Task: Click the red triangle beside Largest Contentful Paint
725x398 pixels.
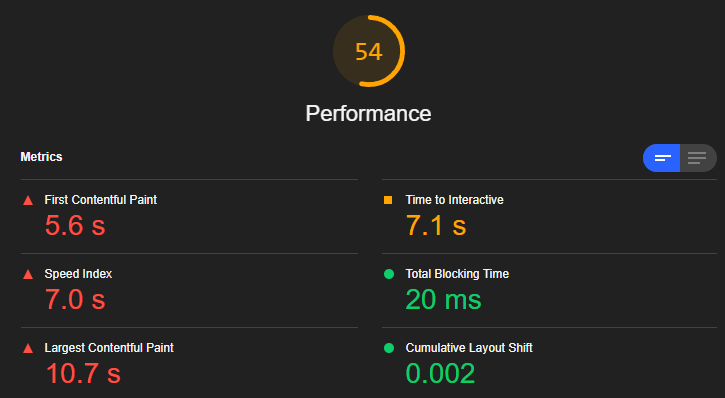Action: click(28, 348)
